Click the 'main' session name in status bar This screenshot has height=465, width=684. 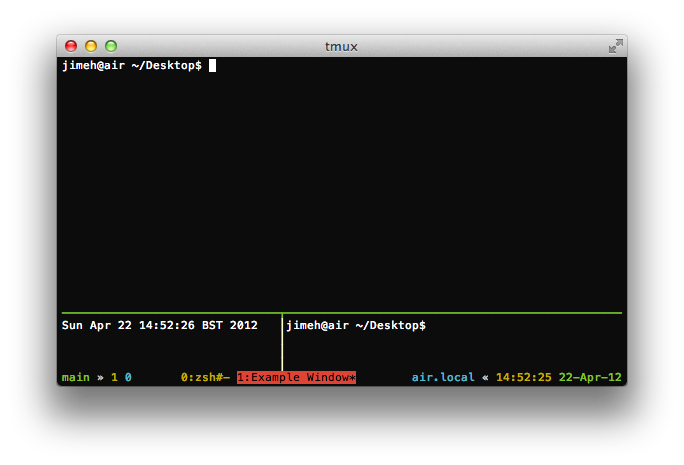[75, 378]
